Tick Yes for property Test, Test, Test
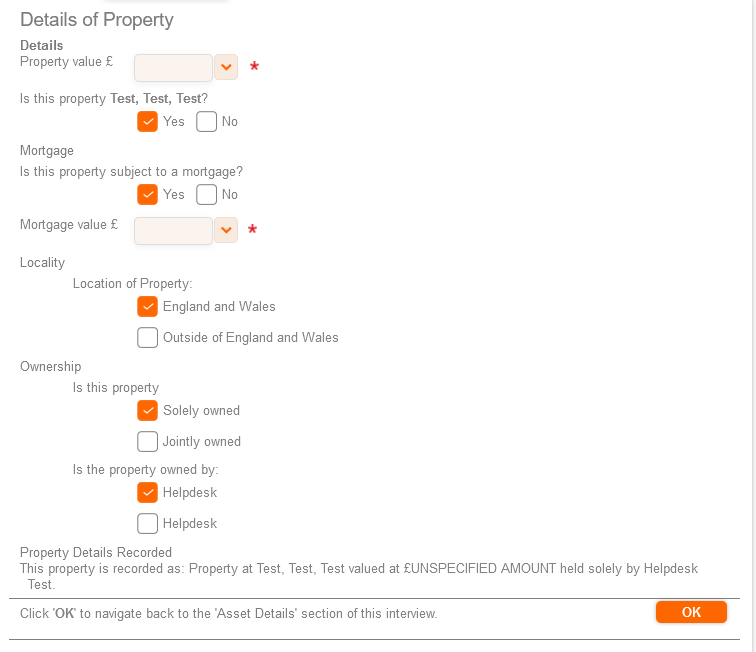The image size is (756, 652). click(148, 122)
